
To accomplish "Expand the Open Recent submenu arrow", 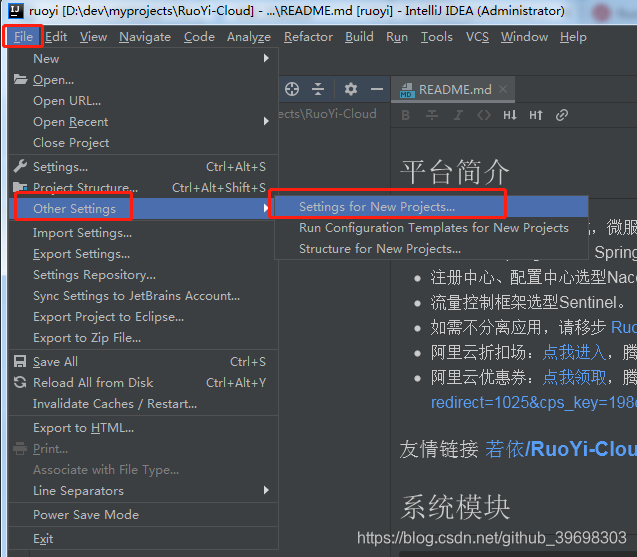I will click(x=266, y=121).
